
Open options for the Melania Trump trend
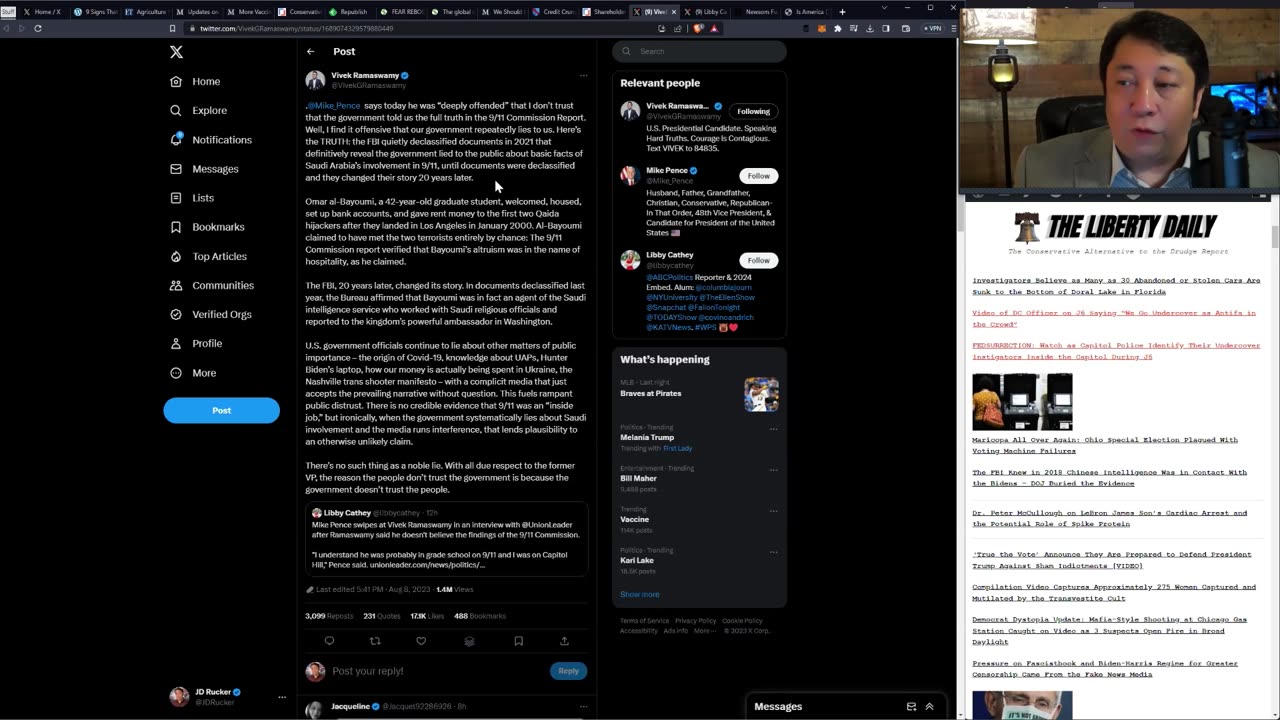click(x=773, y=428)
